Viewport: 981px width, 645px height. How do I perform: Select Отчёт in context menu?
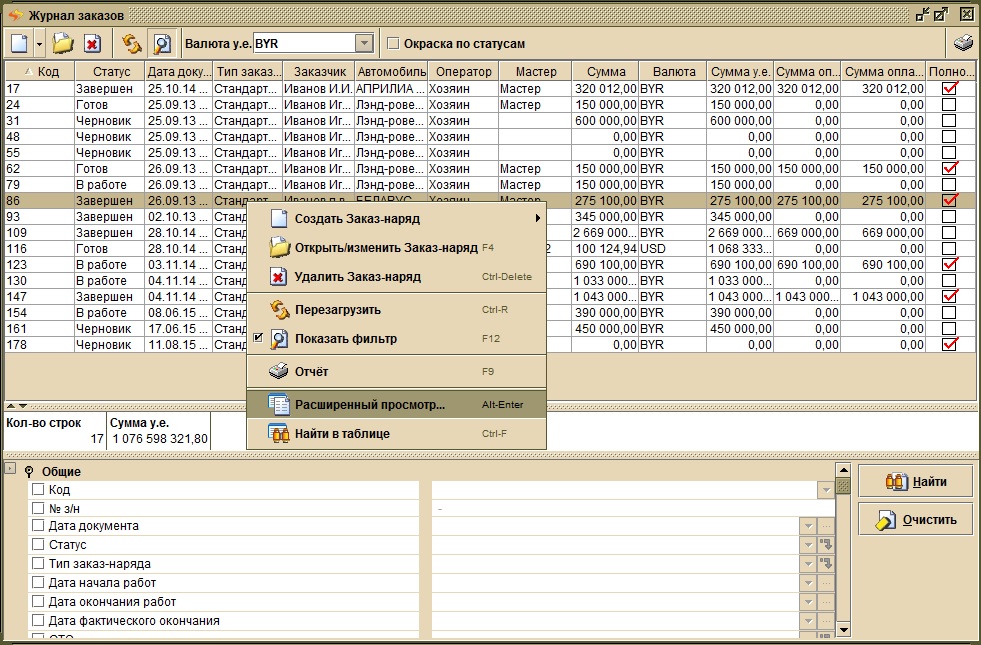[397, 372]
